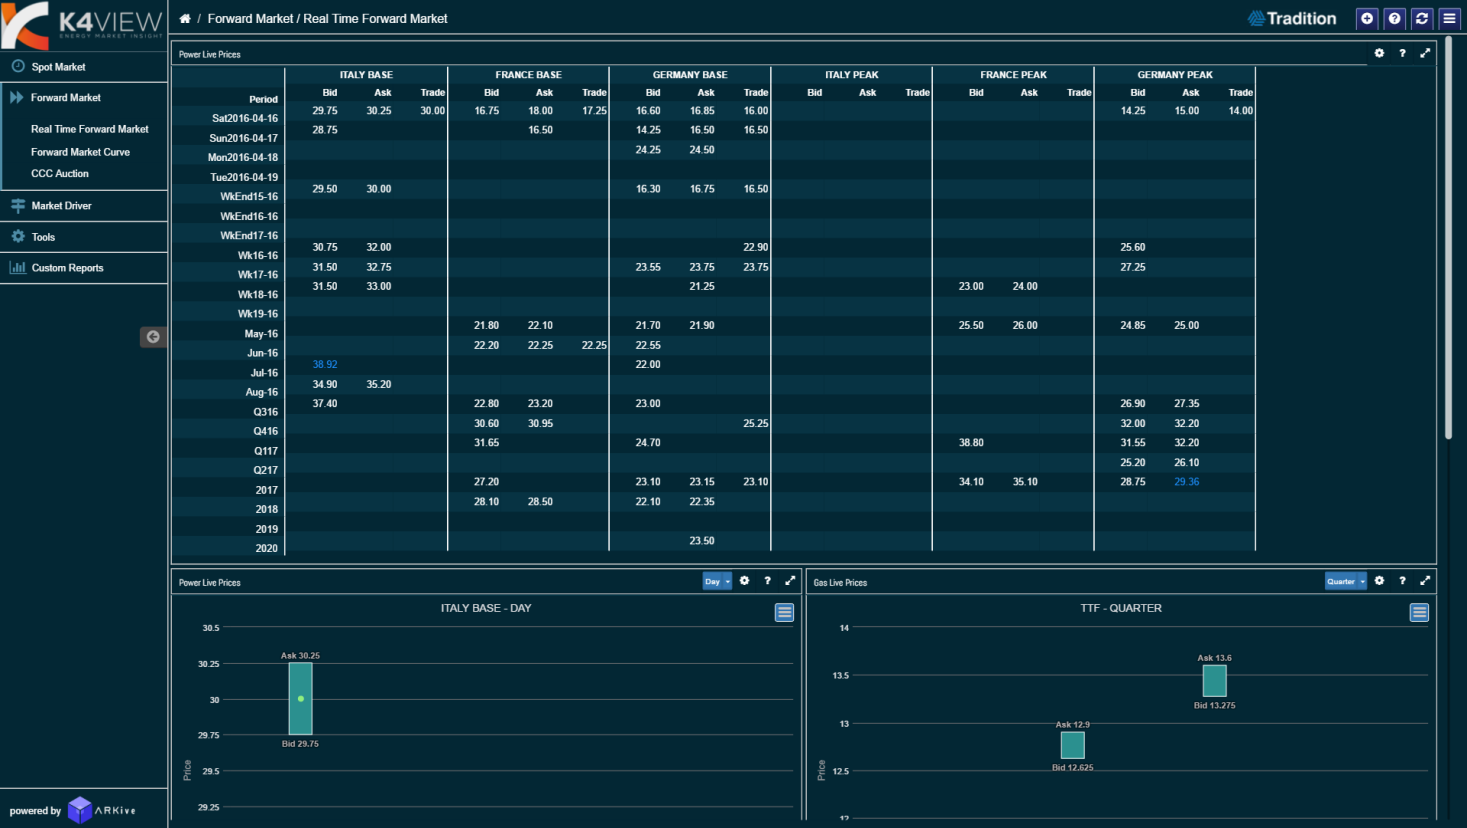Open the Quarter period dropdown

click(x=1345, y=581)
